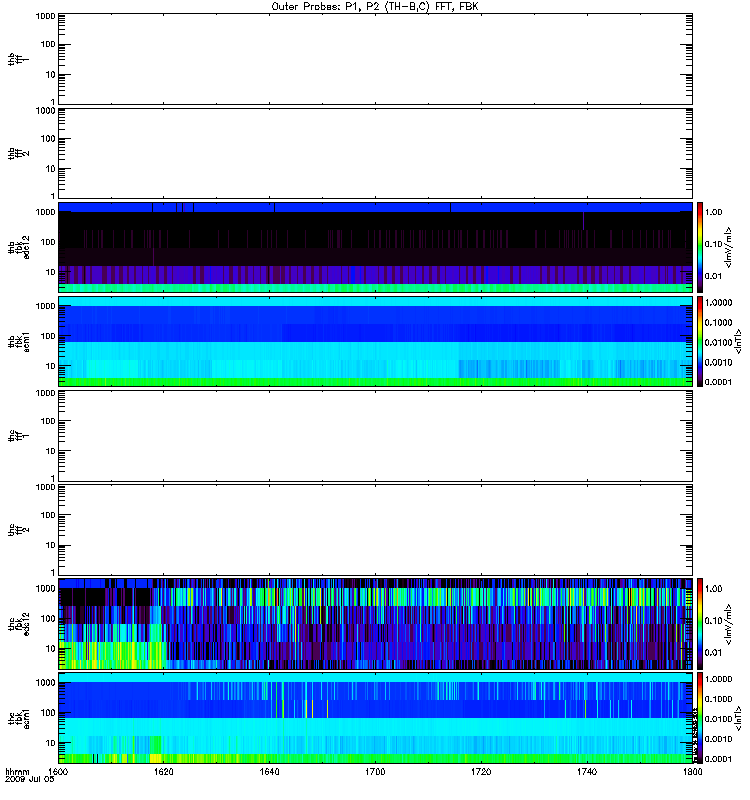This screenshot has height=800, width=750.
Task: Click the '<|nT|>' unit label beside thc scm1
Action: point(738,718)
